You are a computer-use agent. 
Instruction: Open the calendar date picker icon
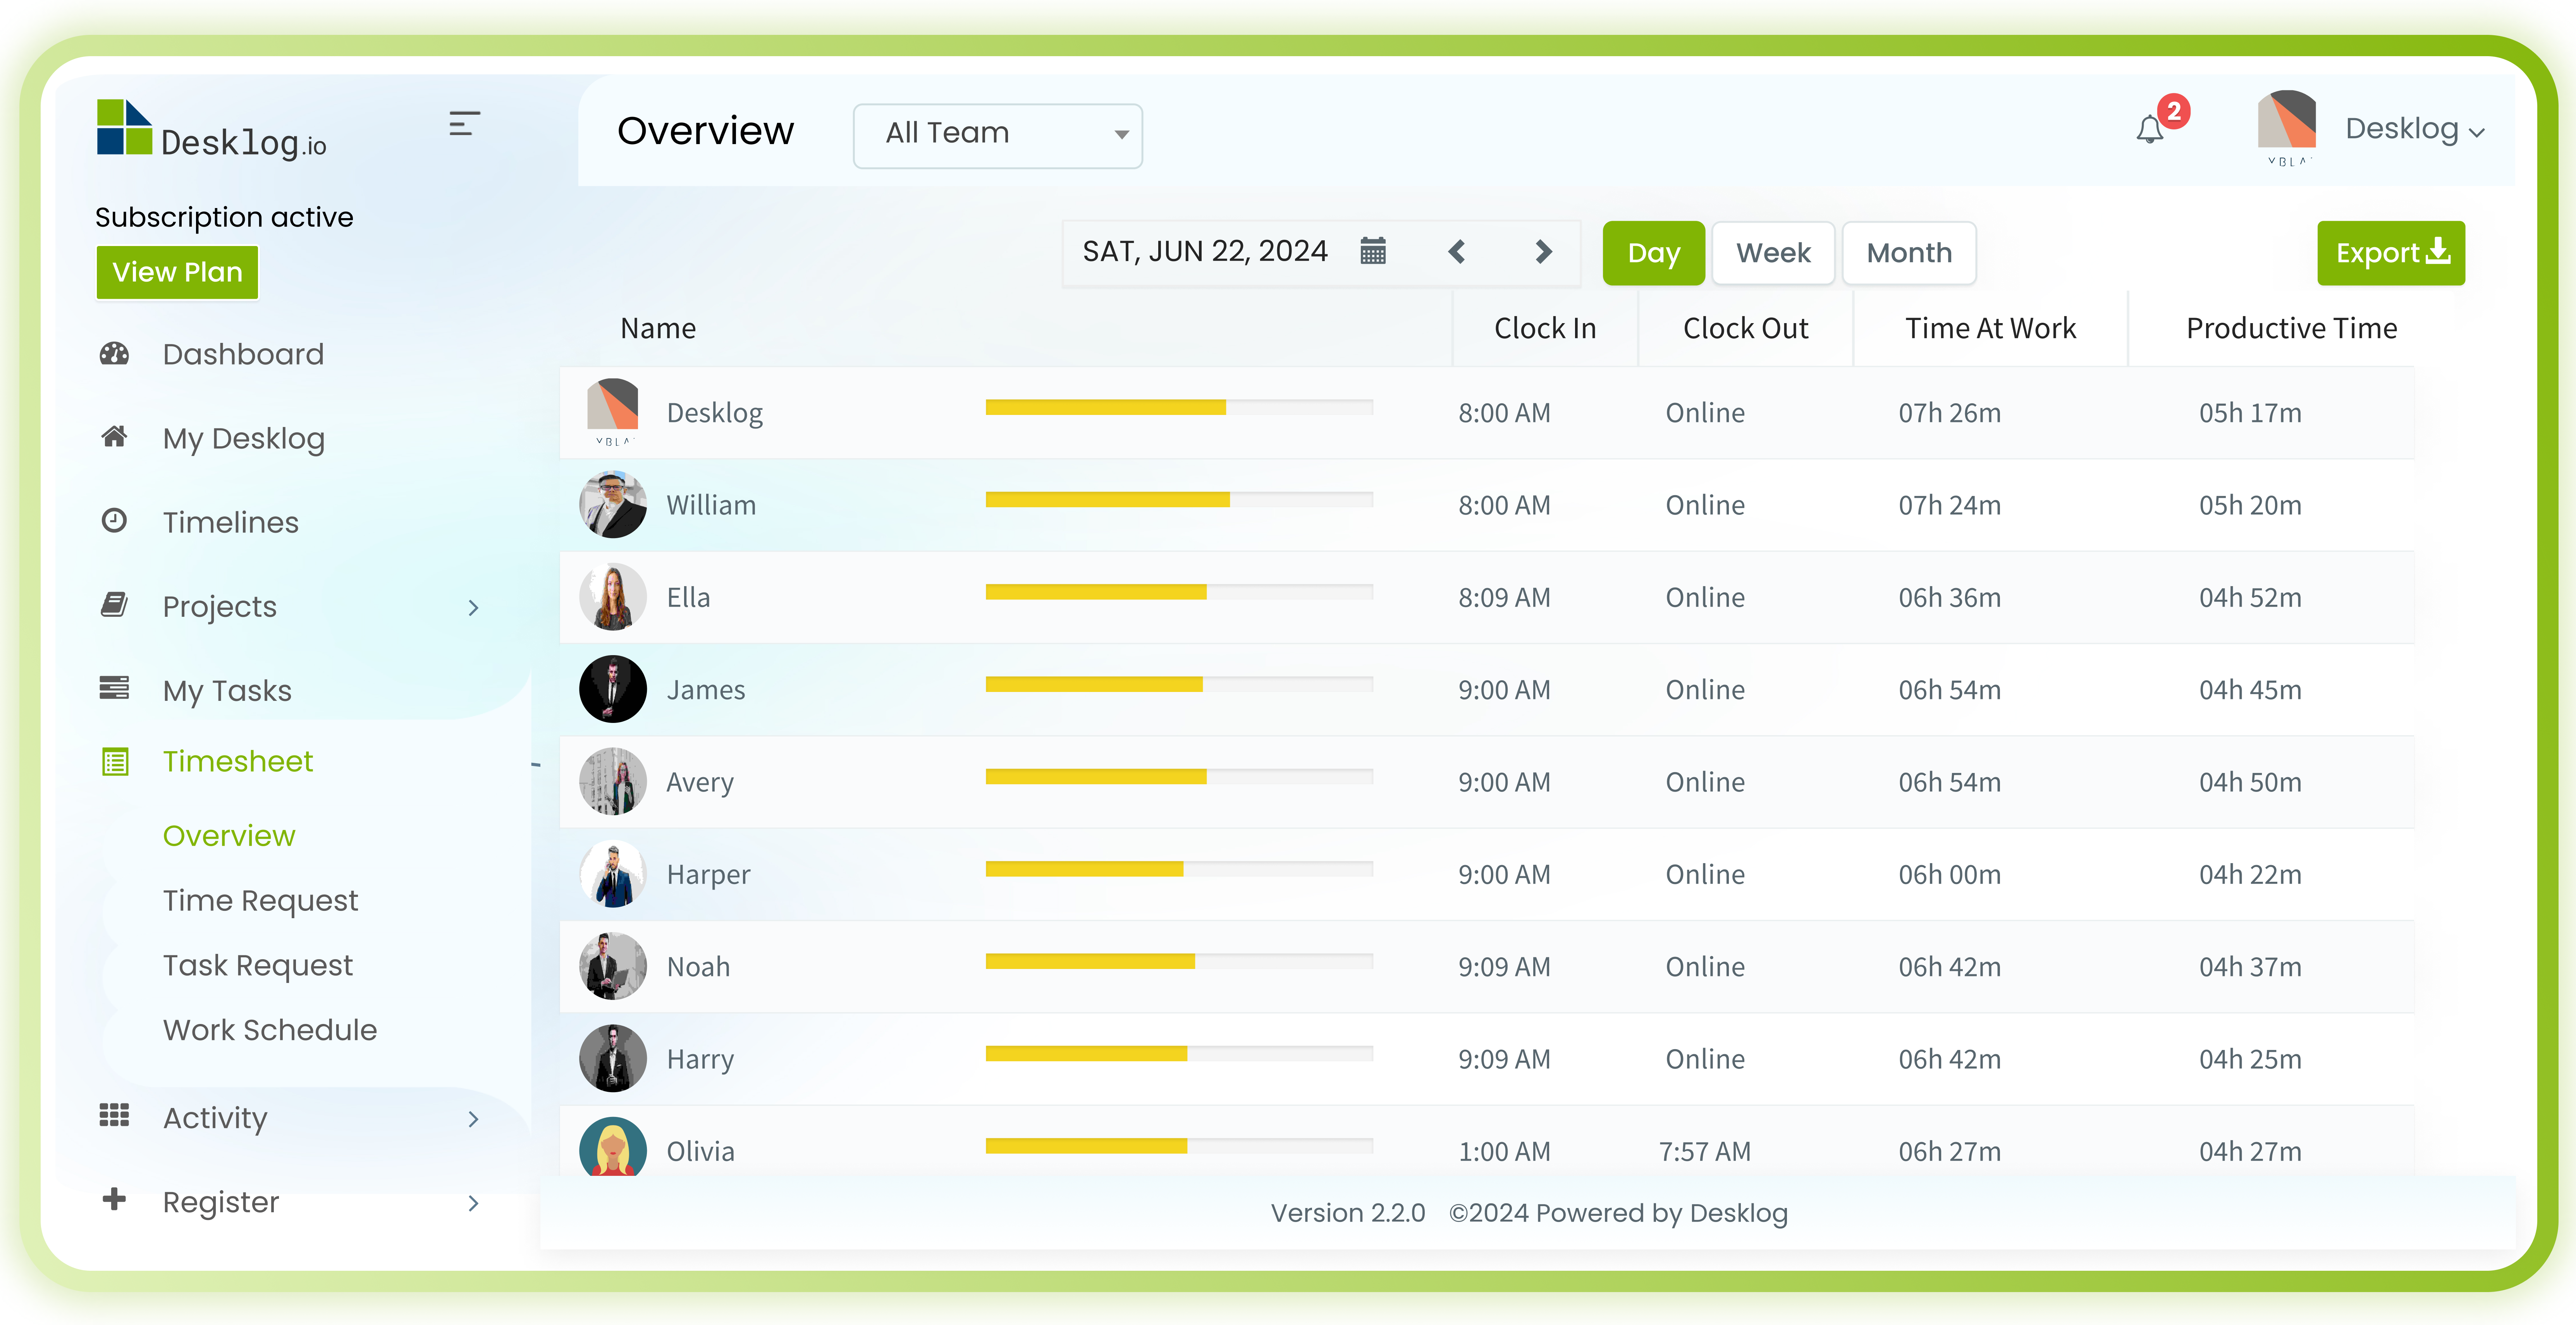coord(1373,251)
